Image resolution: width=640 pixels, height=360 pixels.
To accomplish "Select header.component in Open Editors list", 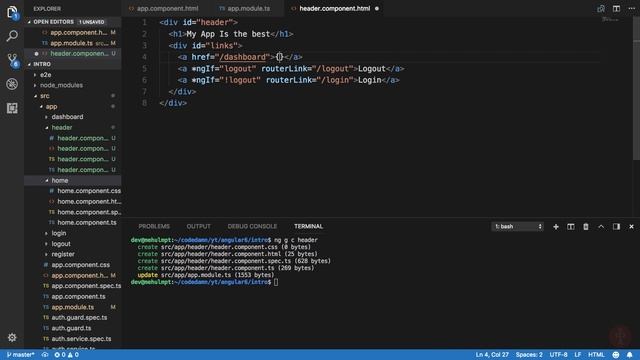I will 73,54.
